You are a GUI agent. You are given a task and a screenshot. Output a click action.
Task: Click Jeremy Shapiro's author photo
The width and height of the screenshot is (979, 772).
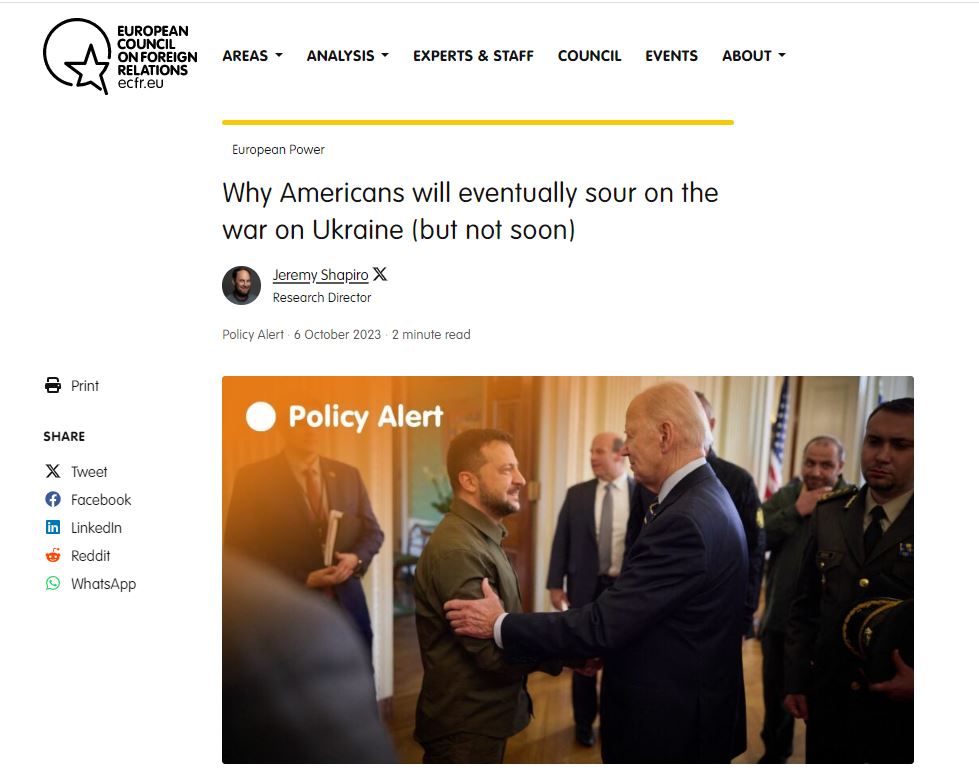pos(242,285)
